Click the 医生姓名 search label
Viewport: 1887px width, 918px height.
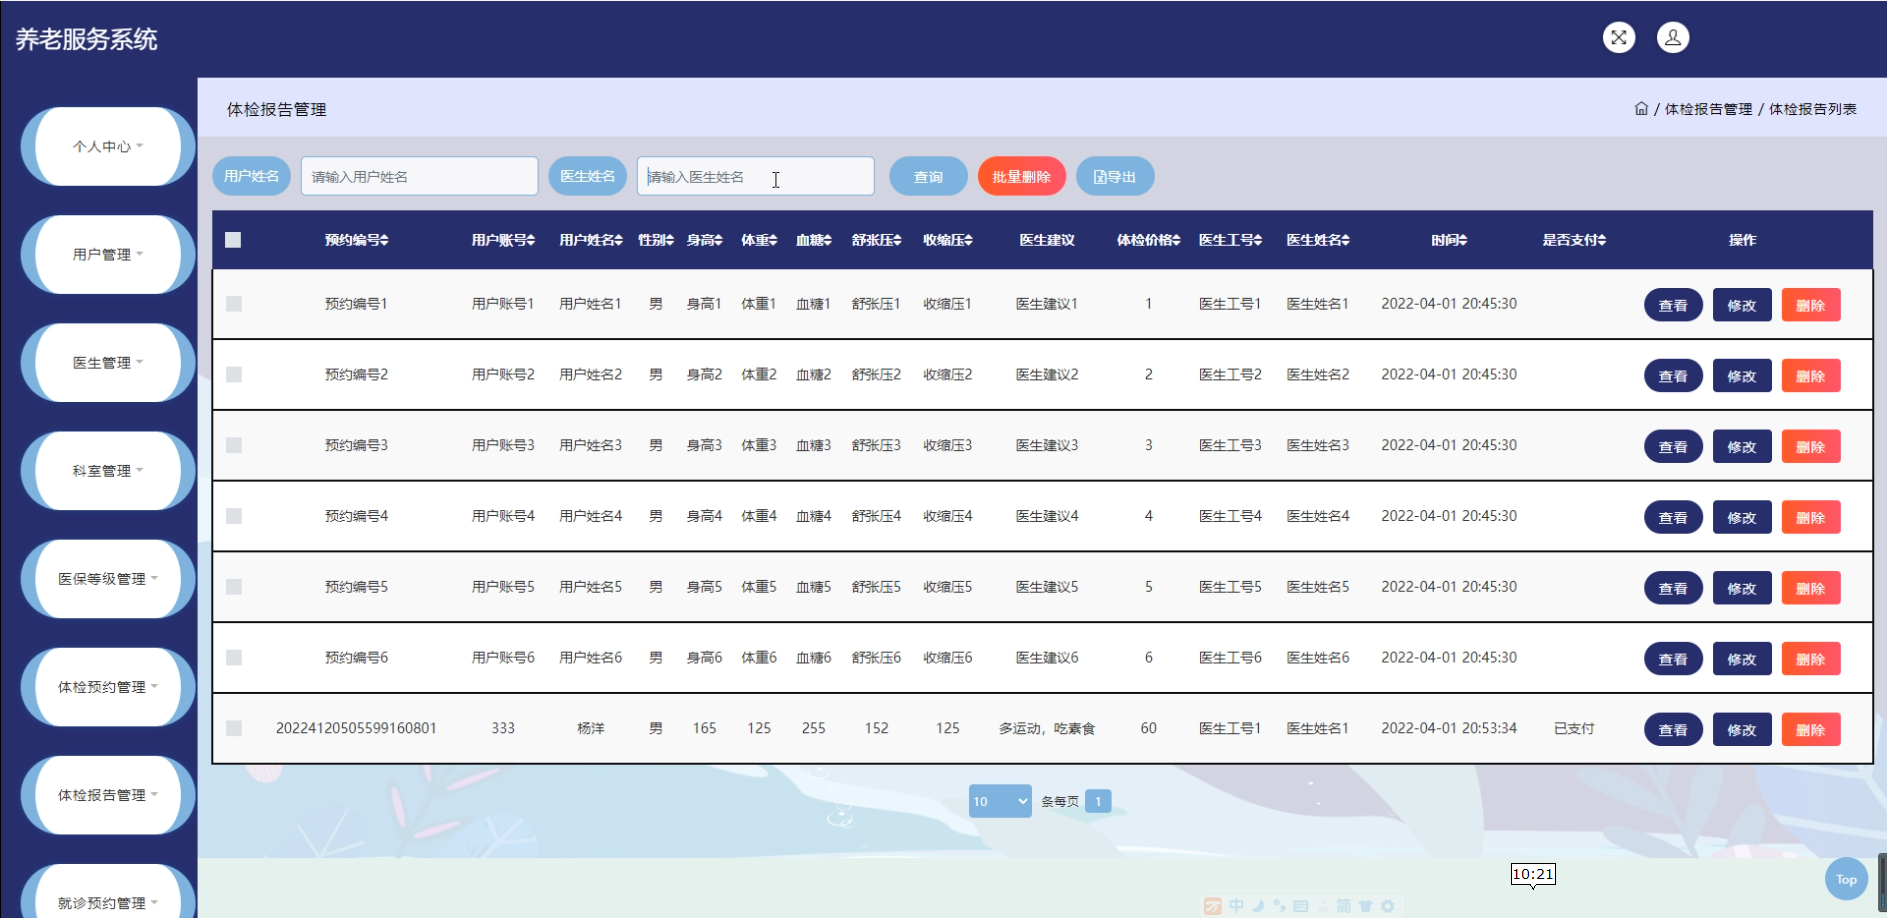tap(588, 176)
